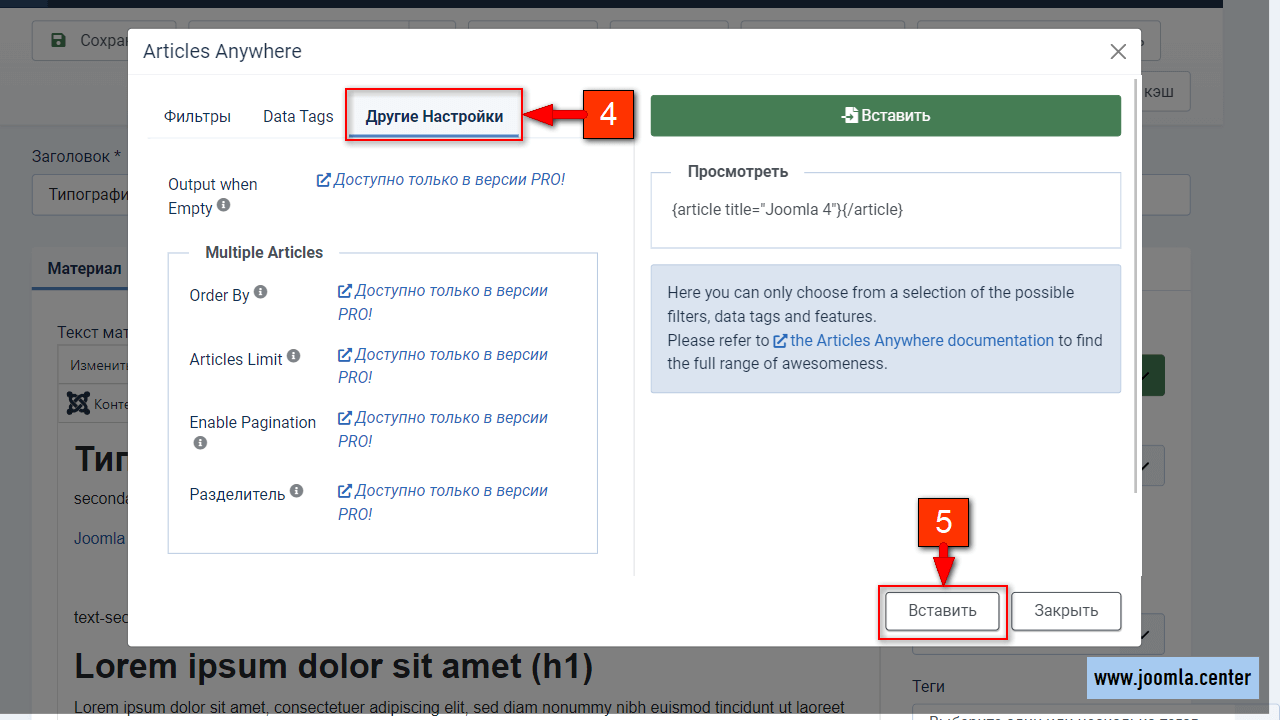This screenshot has width=1280, height=720.
Task: Open the Articles Anywhere documentation link
Action: [921, 340]
